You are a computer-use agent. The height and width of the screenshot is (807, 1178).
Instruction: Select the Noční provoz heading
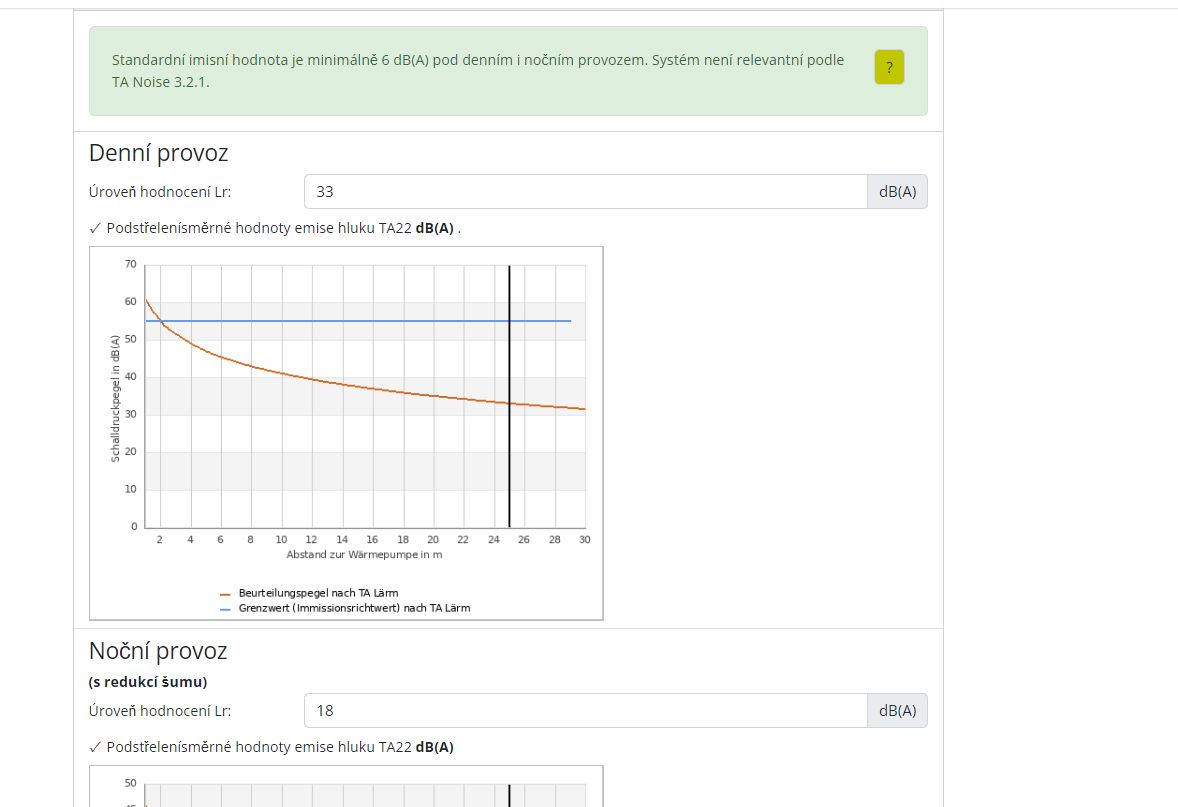point(158,651)
